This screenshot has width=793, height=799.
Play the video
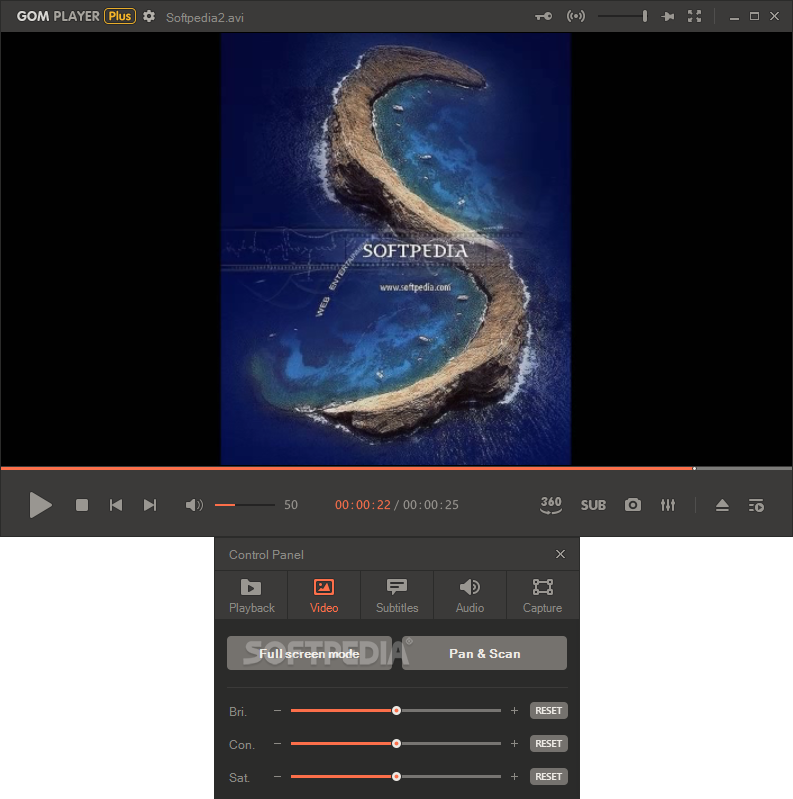pos(40,504)
